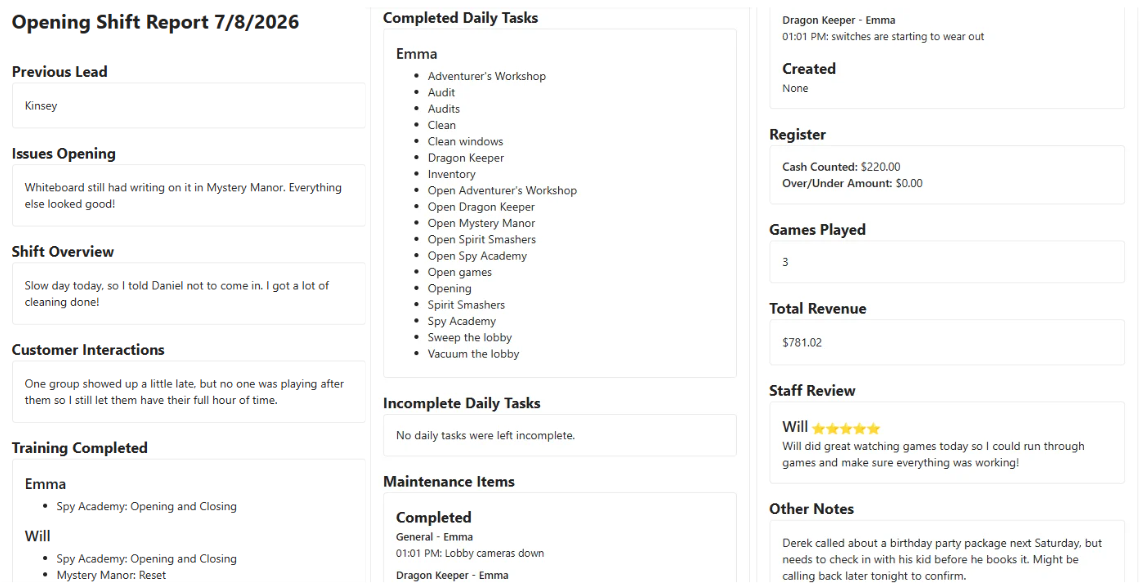Select the Open Spirit Smashers task
This screenshot has width=1142, height=586.
(481, 239)
